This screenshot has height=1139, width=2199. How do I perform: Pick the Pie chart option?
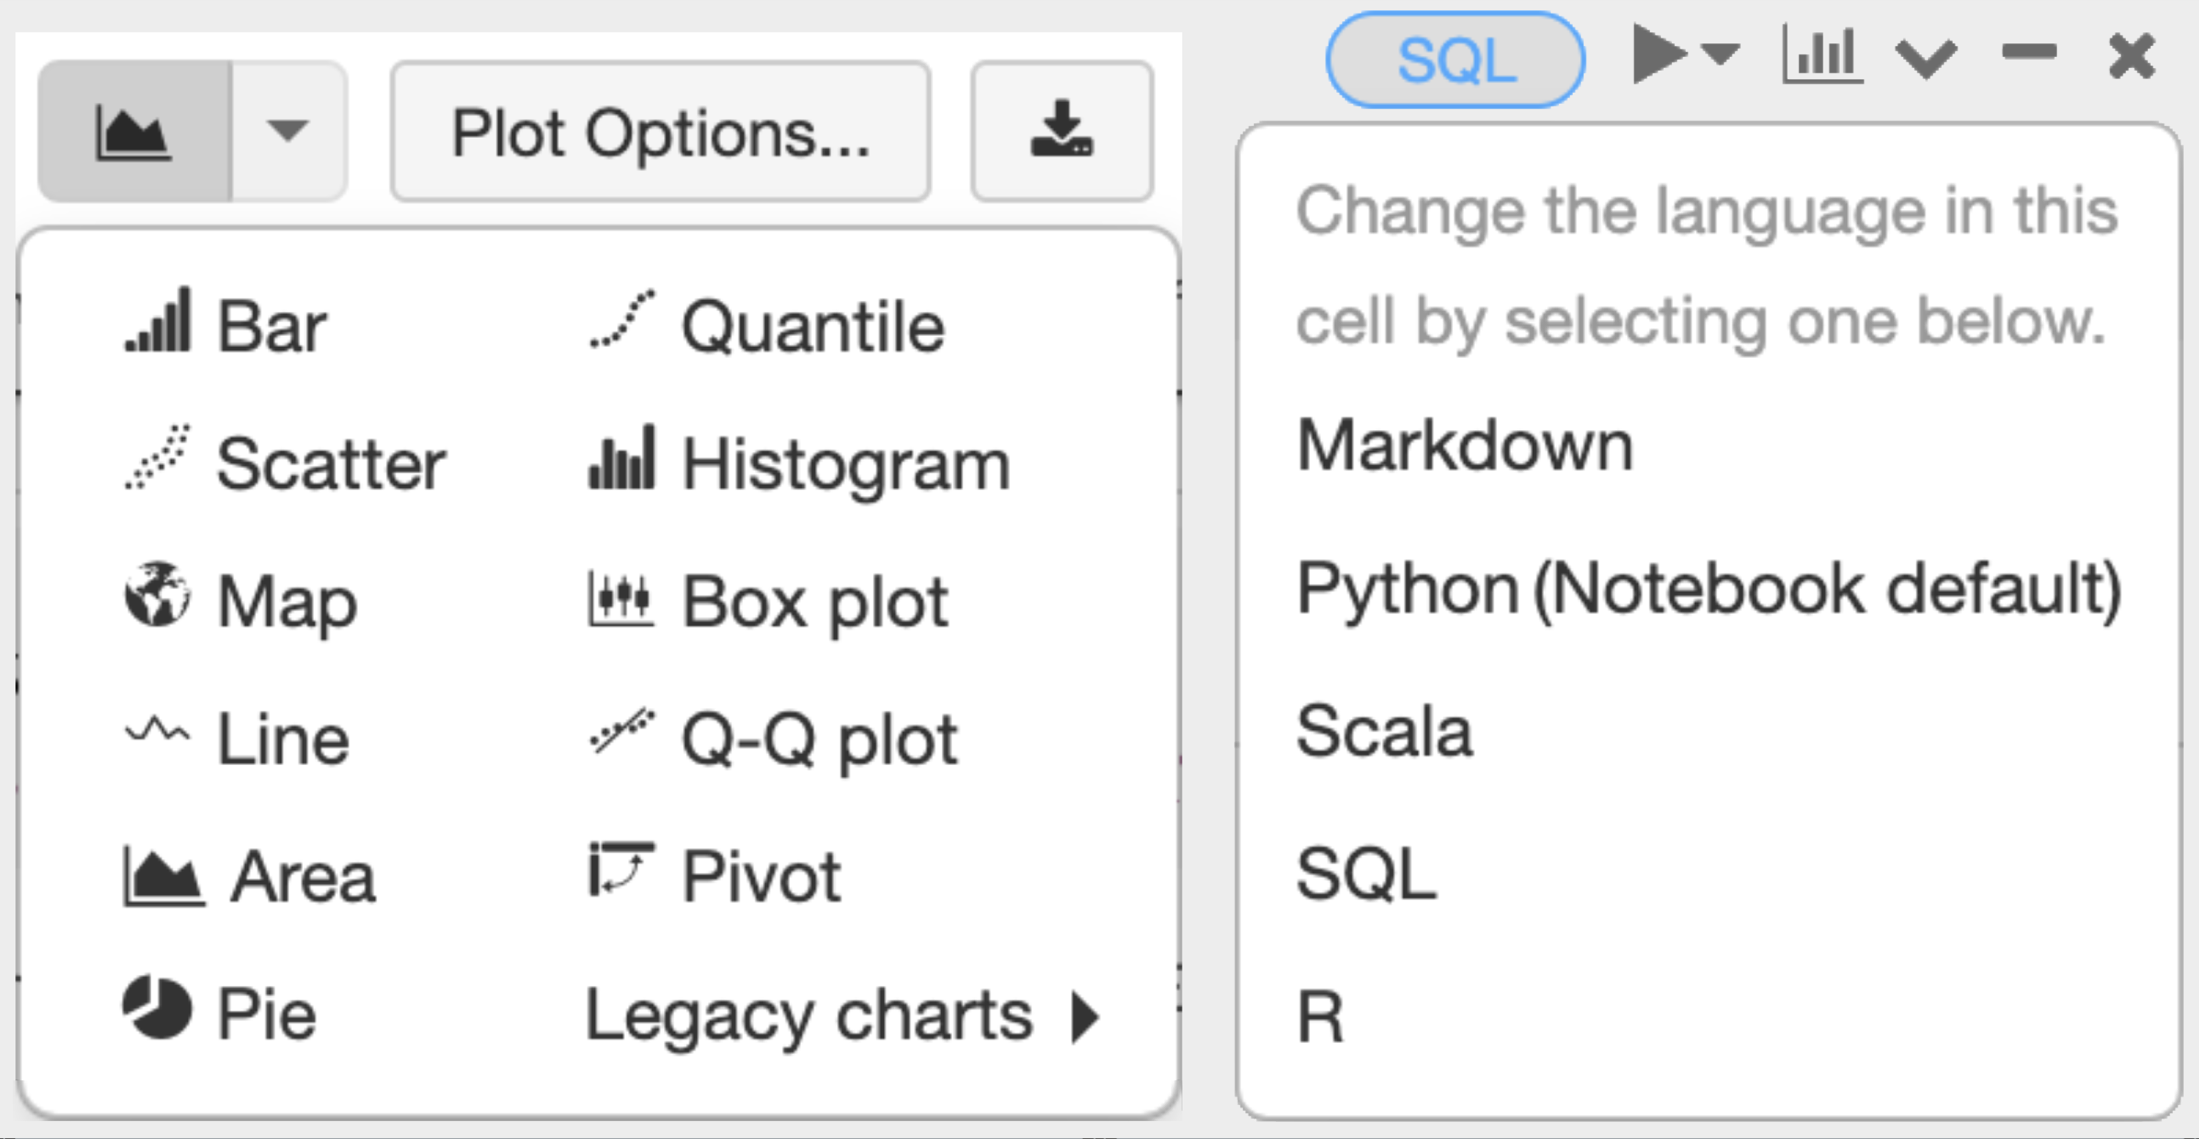263,1013
